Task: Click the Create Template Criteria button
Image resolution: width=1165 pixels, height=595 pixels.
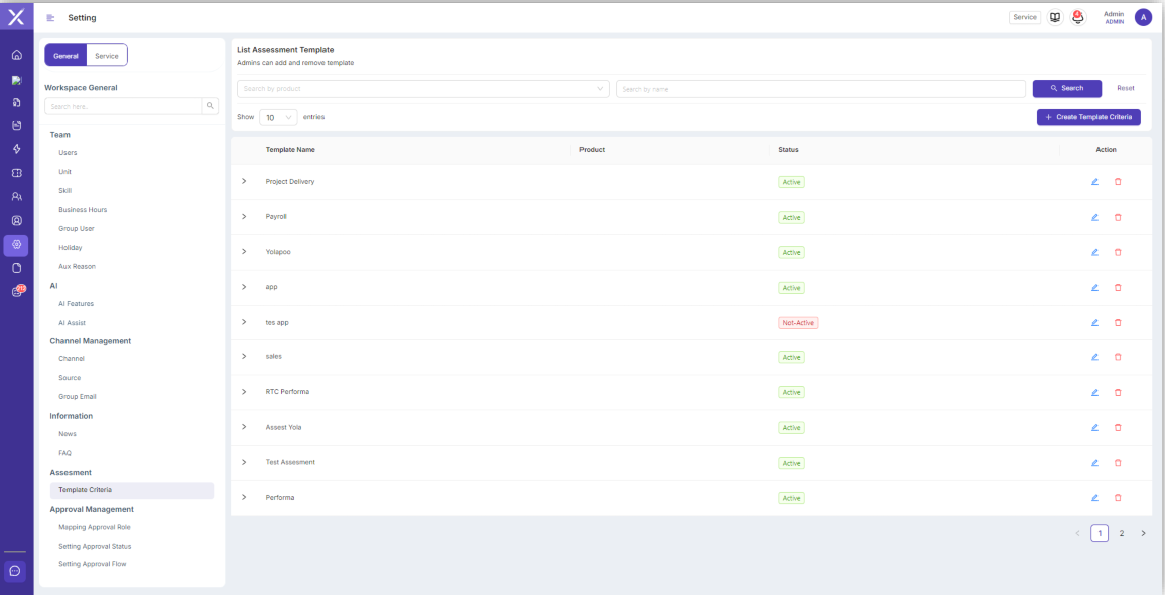Action: (1088, 117)
